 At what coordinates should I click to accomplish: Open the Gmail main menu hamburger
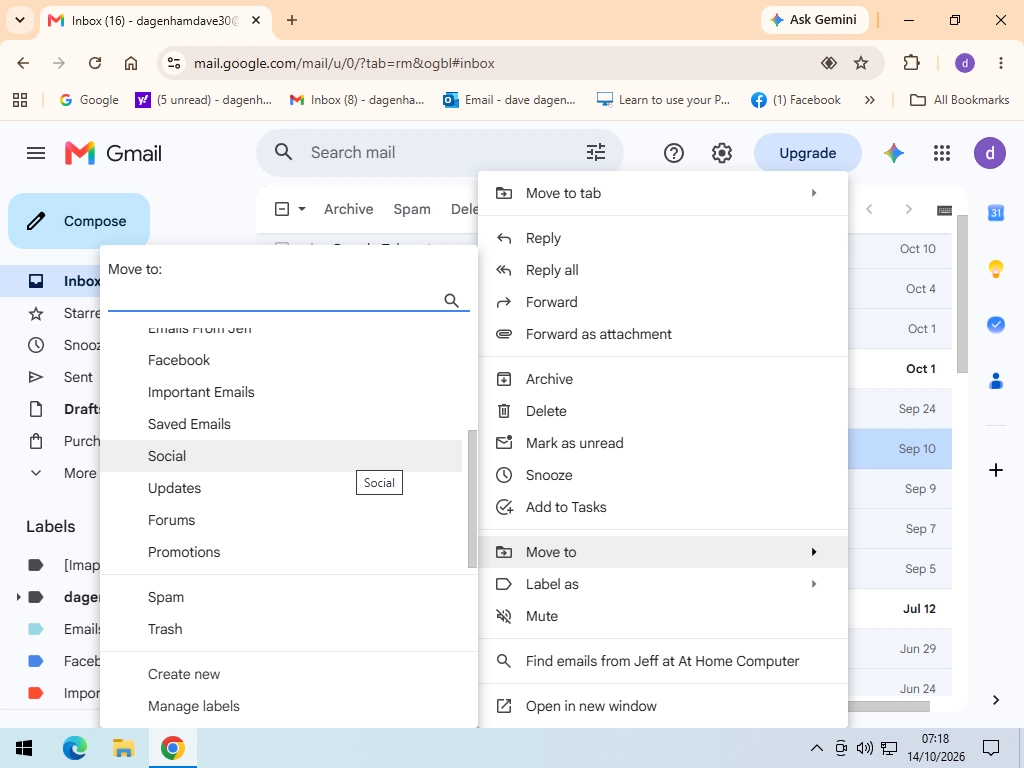point(36,153)
